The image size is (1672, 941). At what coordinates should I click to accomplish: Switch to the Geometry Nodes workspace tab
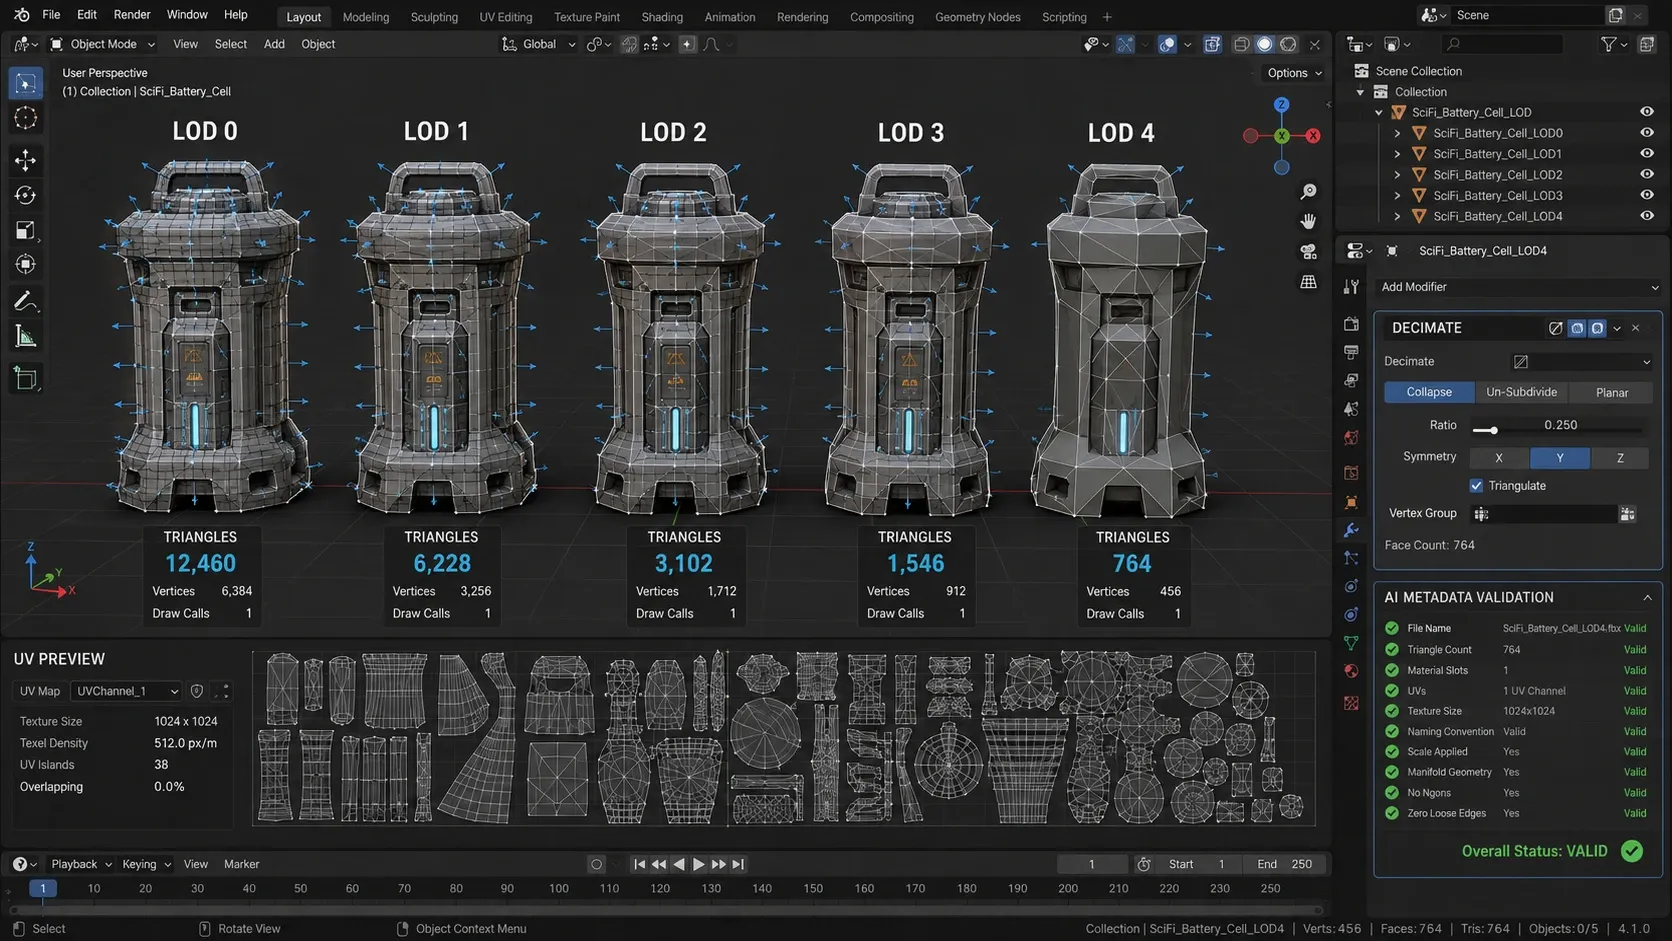[977, 17]
